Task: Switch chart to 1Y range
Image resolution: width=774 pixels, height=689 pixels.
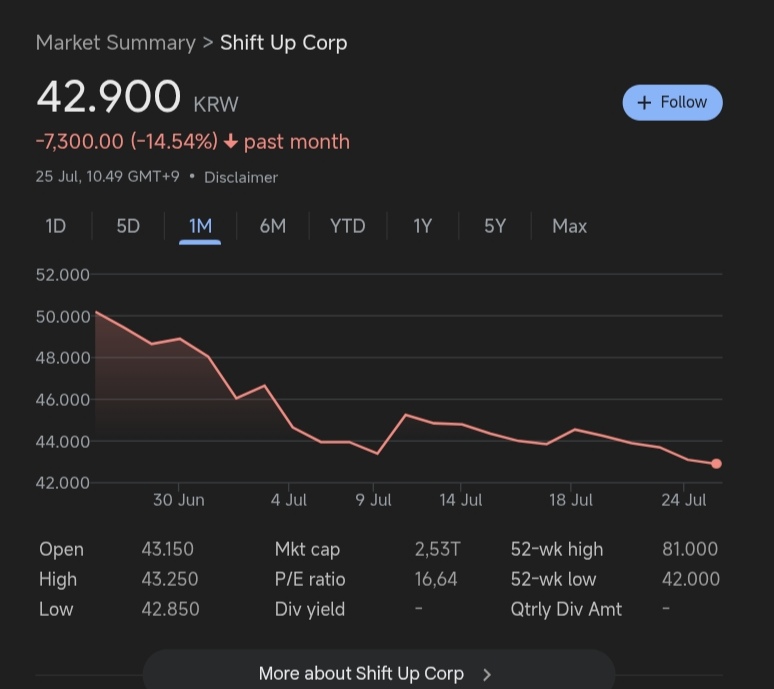Action: coord(423,226)
